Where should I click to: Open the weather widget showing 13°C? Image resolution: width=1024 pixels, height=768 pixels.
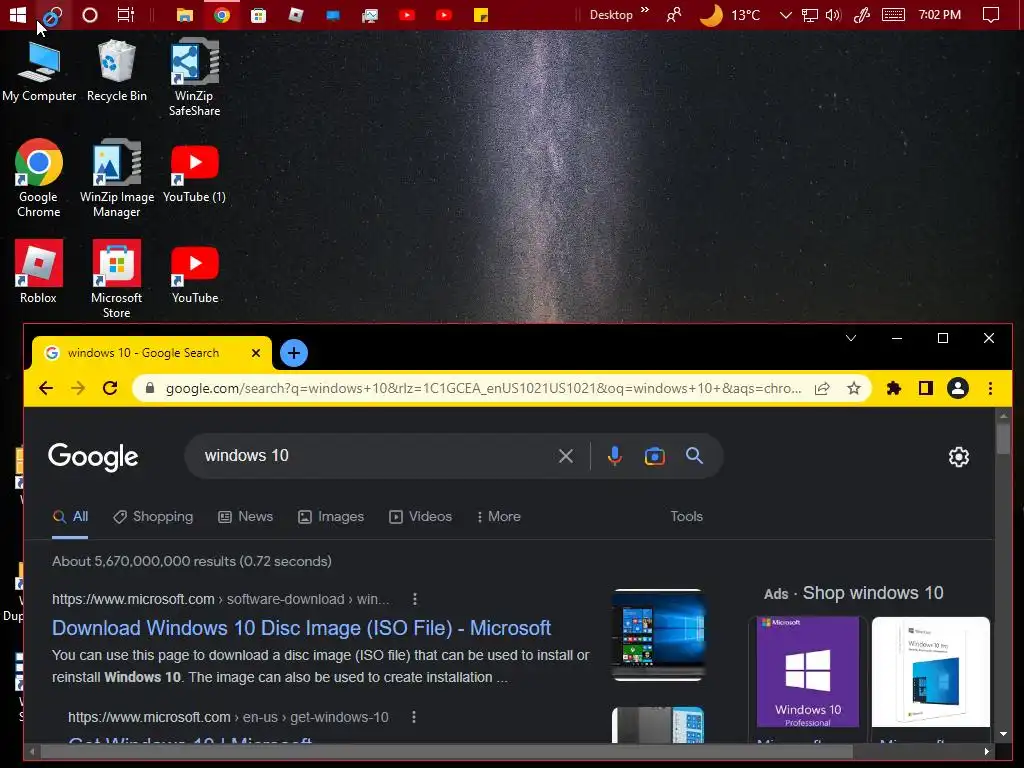730,14
